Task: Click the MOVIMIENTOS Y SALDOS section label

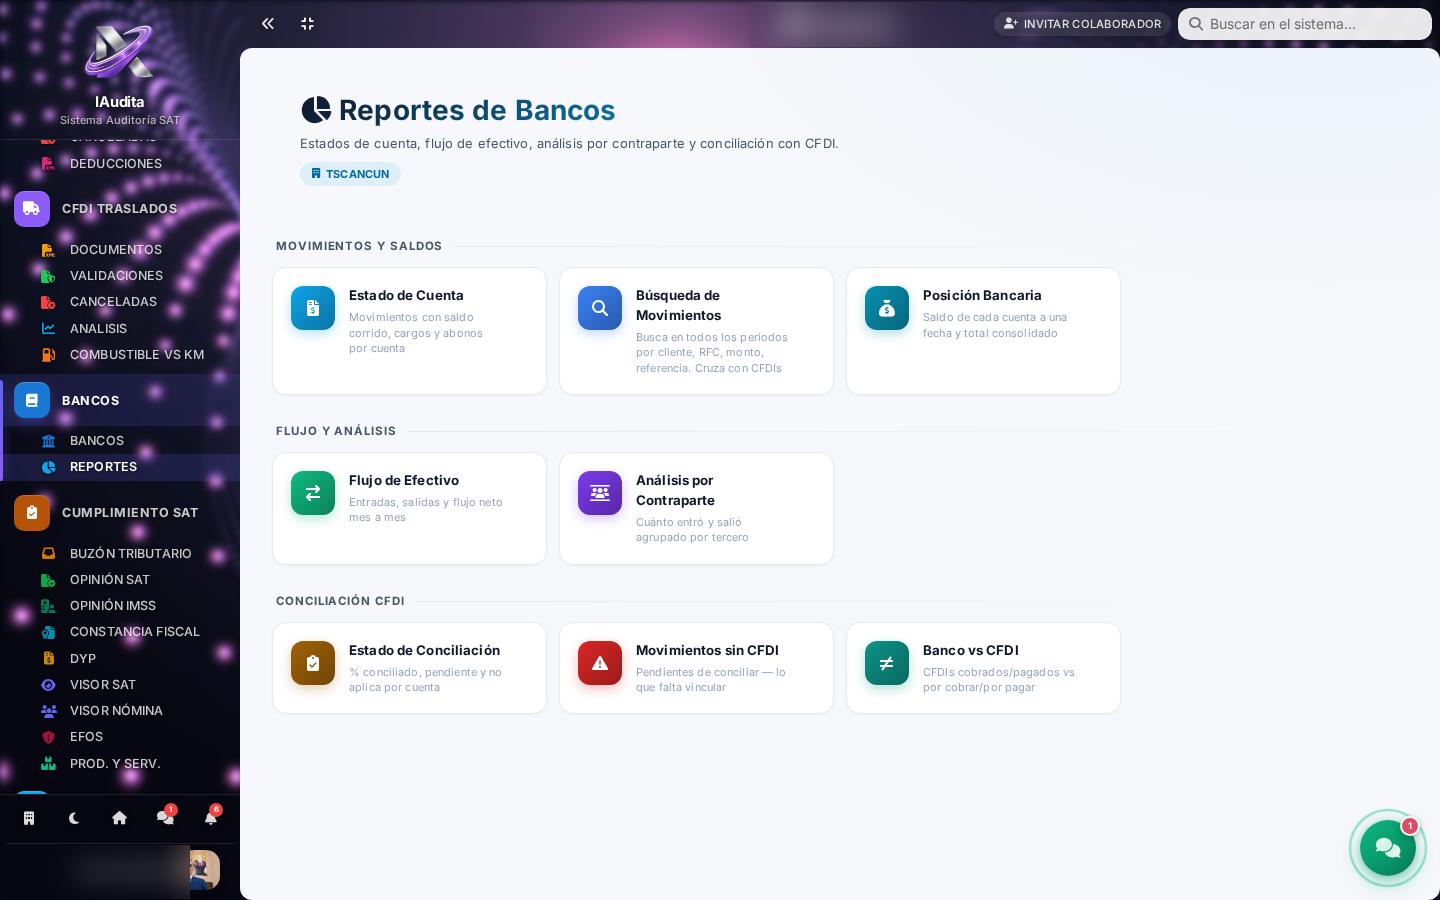Action: 359,246
